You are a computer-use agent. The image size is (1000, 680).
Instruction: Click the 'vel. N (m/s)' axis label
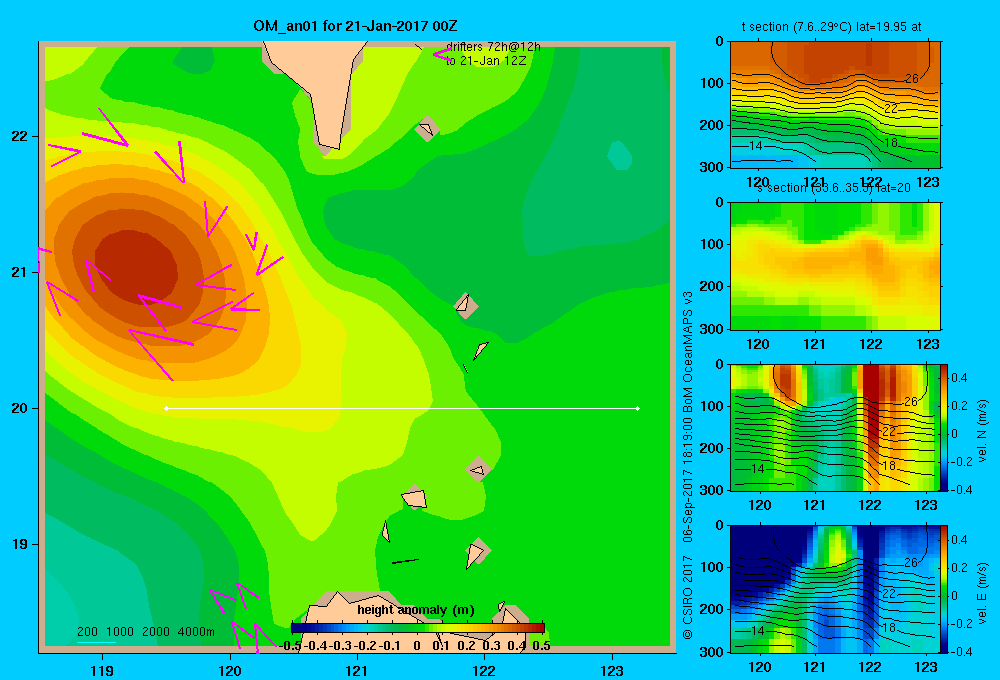[983, 431]
